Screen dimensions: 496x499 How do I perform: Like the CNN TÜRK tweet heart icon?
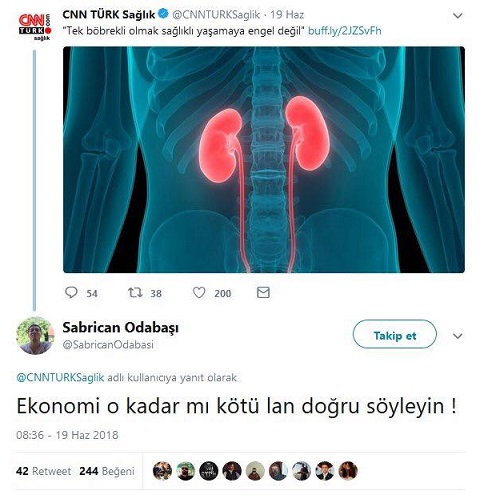(x=199, y=293)
